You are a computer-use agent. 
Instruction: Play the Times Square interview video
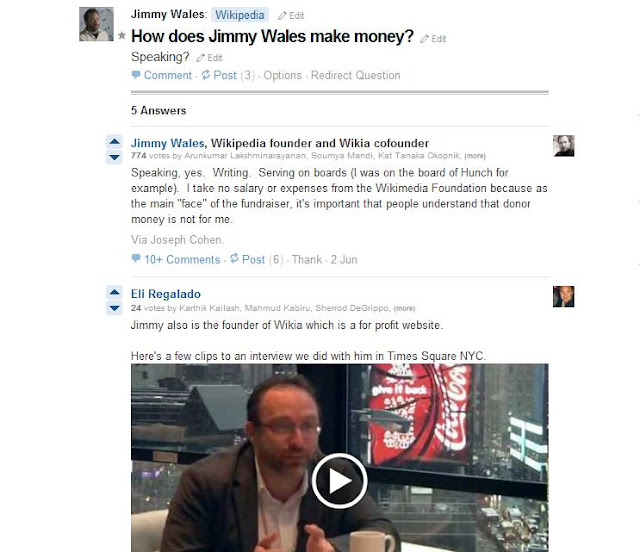pos(340,481)
